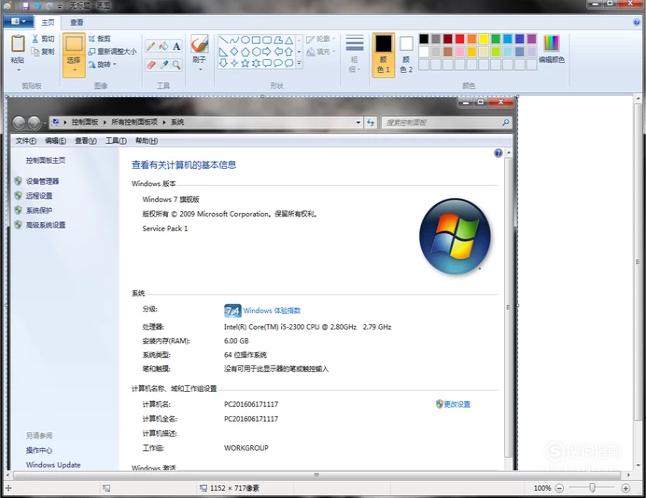Choose the Triangle shape
This screenshot has width=646, height=498.
click(x=289, y=40)
